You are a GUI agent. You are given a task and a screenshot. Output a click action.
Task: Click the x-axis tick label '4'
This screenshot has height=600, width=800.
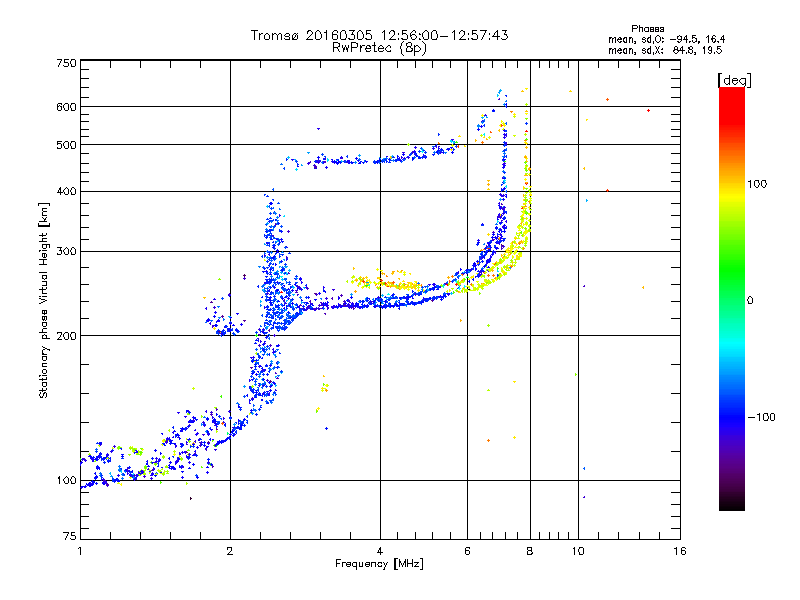(x=380, y=551)
